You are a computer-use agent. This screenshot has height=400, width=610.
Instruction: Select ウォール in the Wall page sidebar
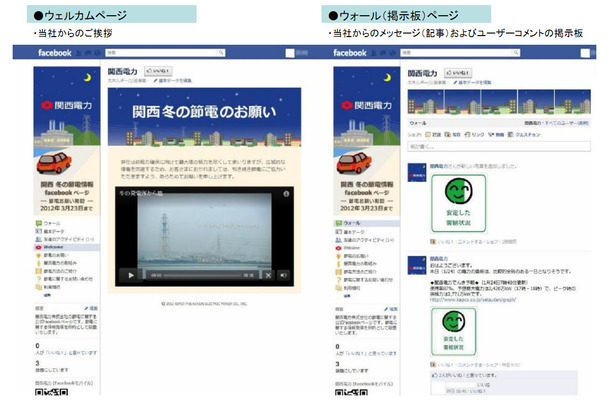tap(366, 223)
